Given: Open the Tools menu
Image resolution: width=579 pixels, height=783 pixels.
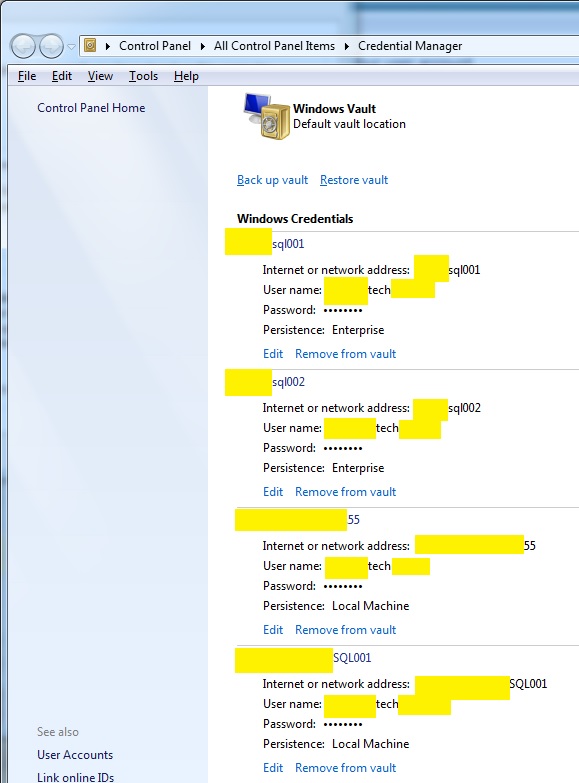Looking at the screenshot, I should pos(143,76).
